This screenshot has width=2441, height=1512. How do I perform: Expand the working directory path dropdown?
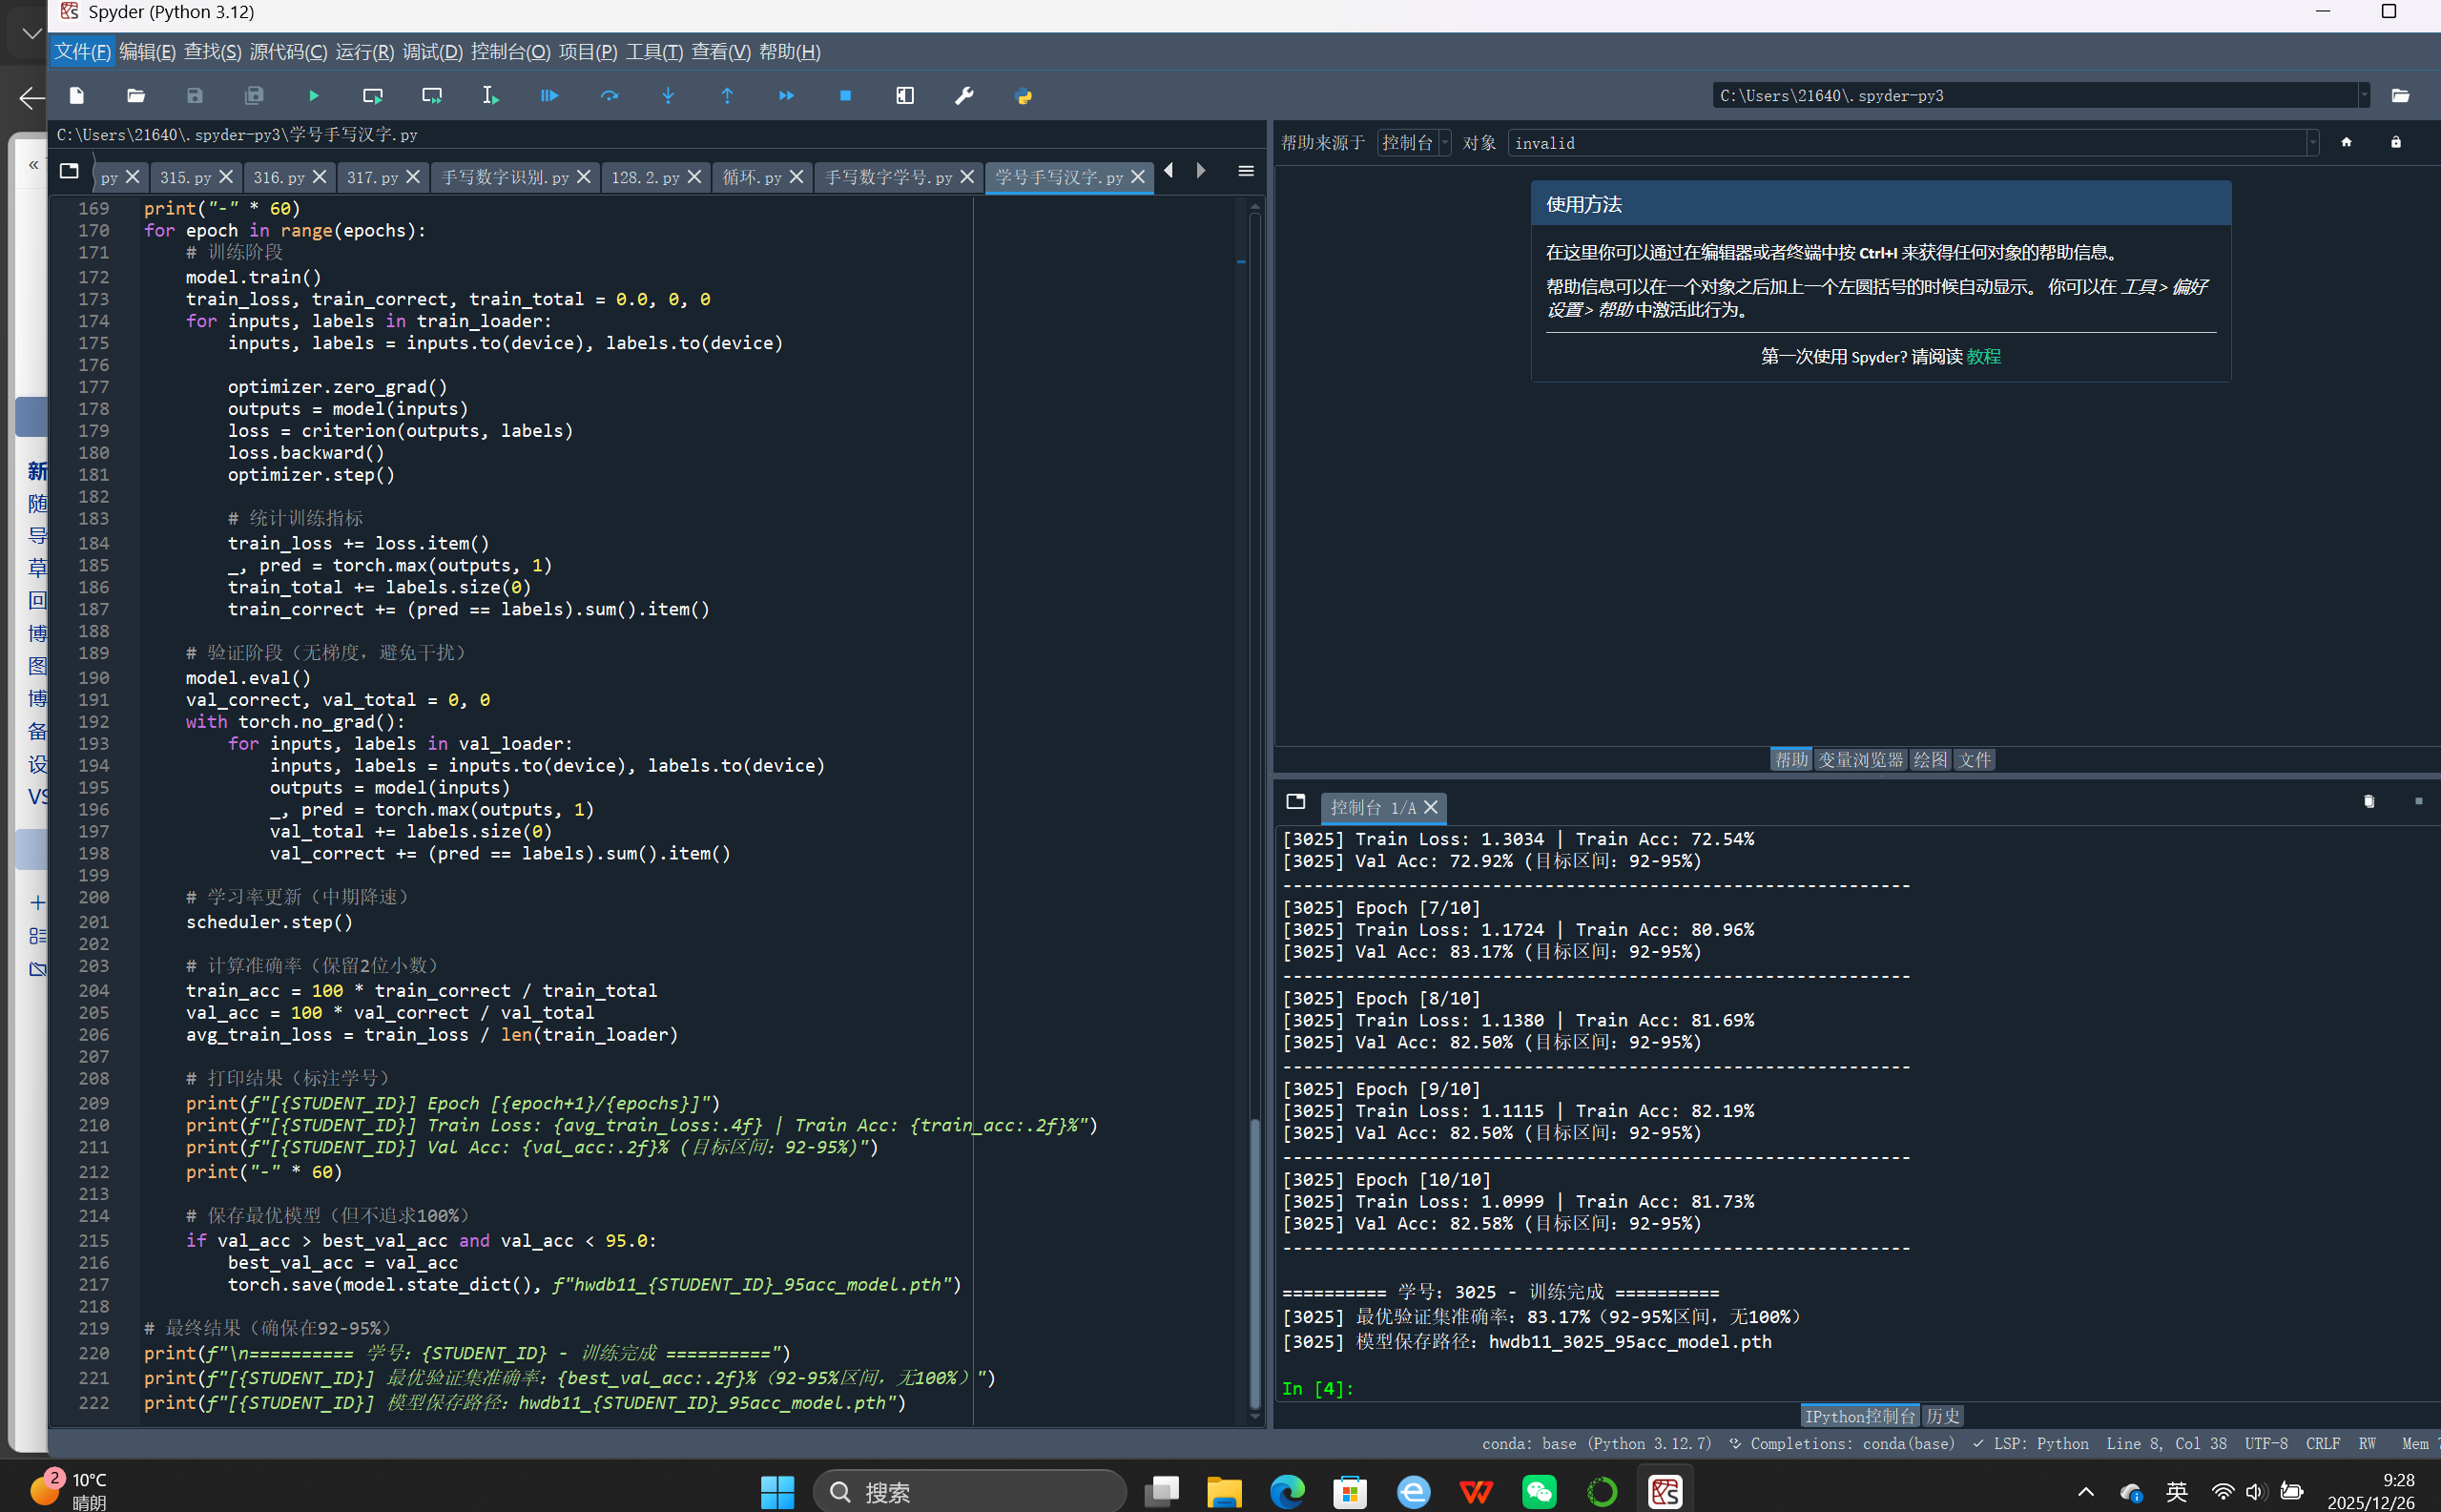tap(2364, 96)
